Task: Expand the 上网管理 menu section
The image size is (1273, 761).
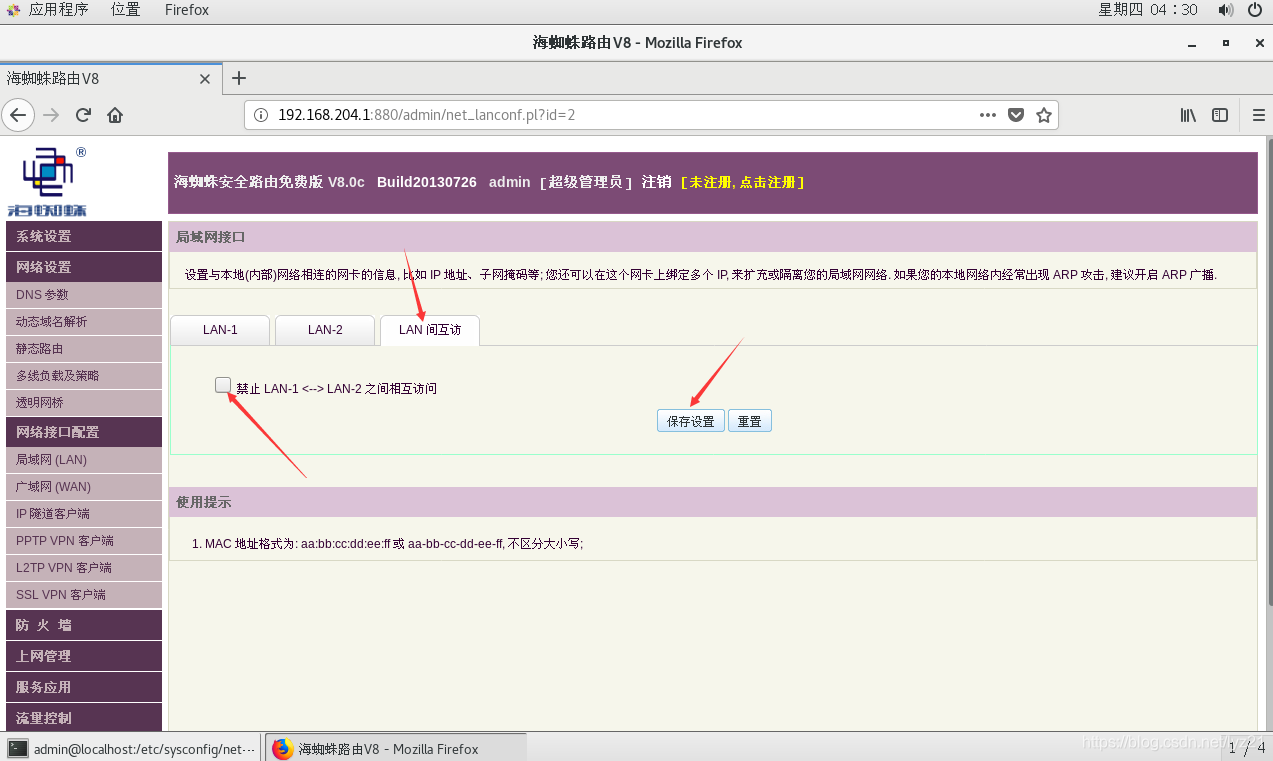Action: pyautogui.click(x=84, y=656)
